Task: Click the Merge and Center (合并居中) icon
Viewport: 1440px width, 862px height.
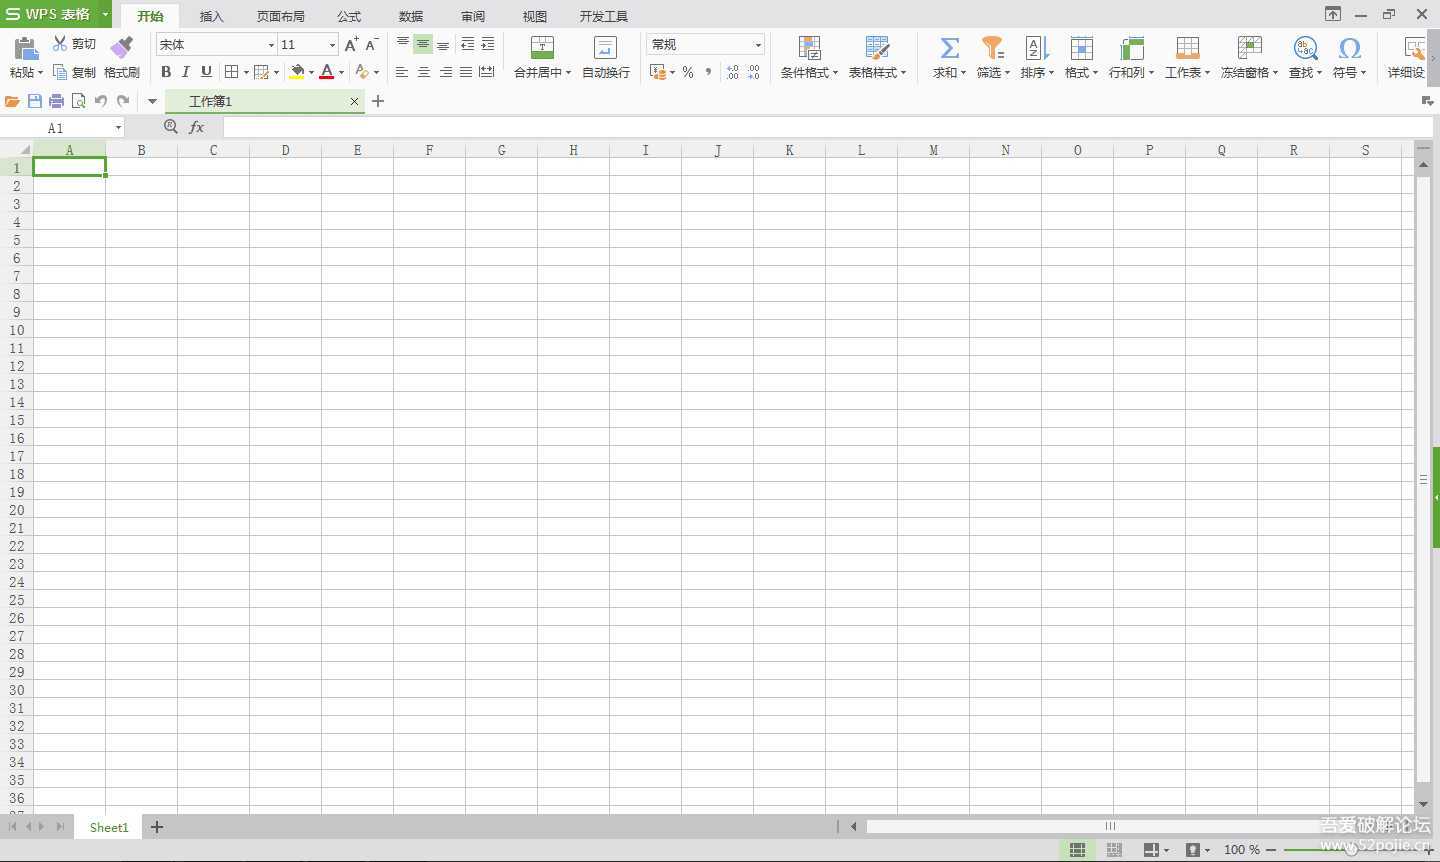Action: [x=542, y=48]
